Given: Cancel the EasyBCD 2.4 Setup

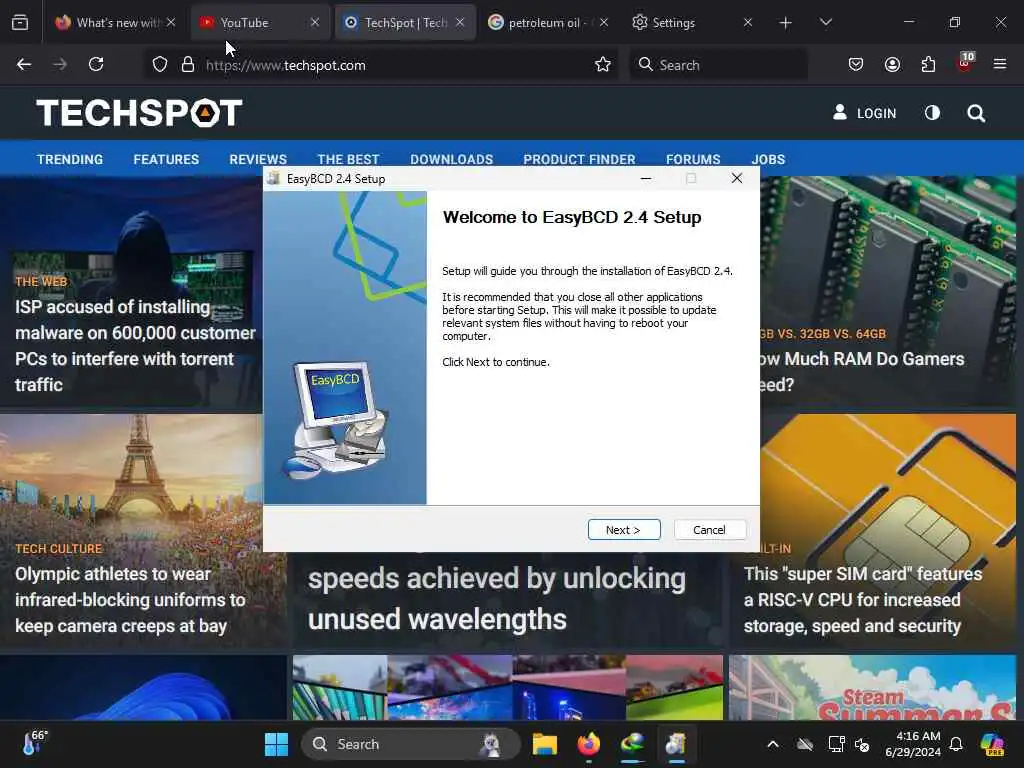Looking at the screenshot, I should point(710,530).
